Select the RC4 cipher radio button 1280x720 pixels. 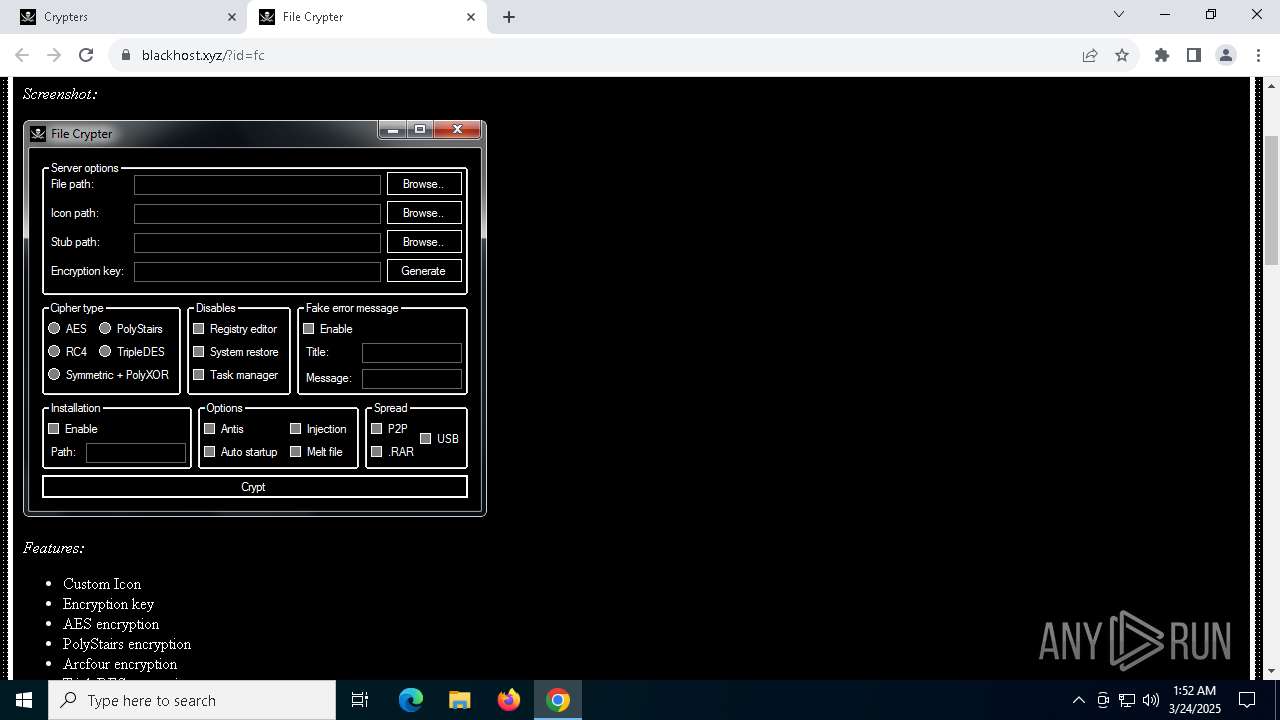(54, 351)
